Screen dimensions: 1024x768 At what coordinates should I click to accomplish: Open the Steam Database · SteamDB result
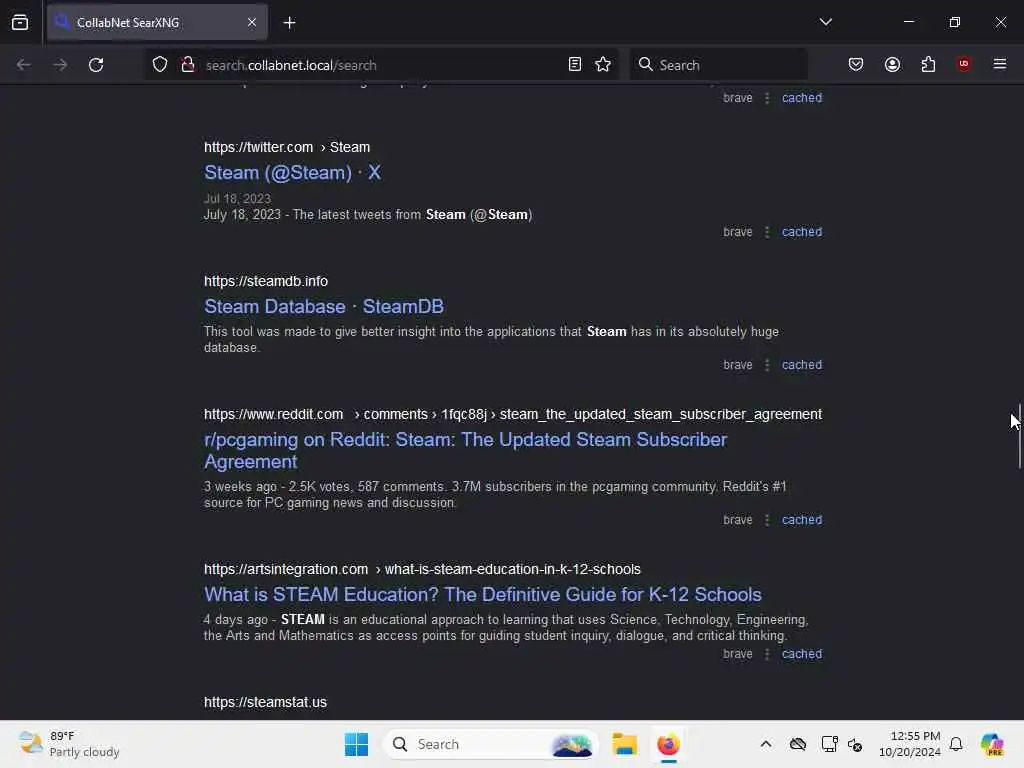pyautogui.click(x=324, y=306)
